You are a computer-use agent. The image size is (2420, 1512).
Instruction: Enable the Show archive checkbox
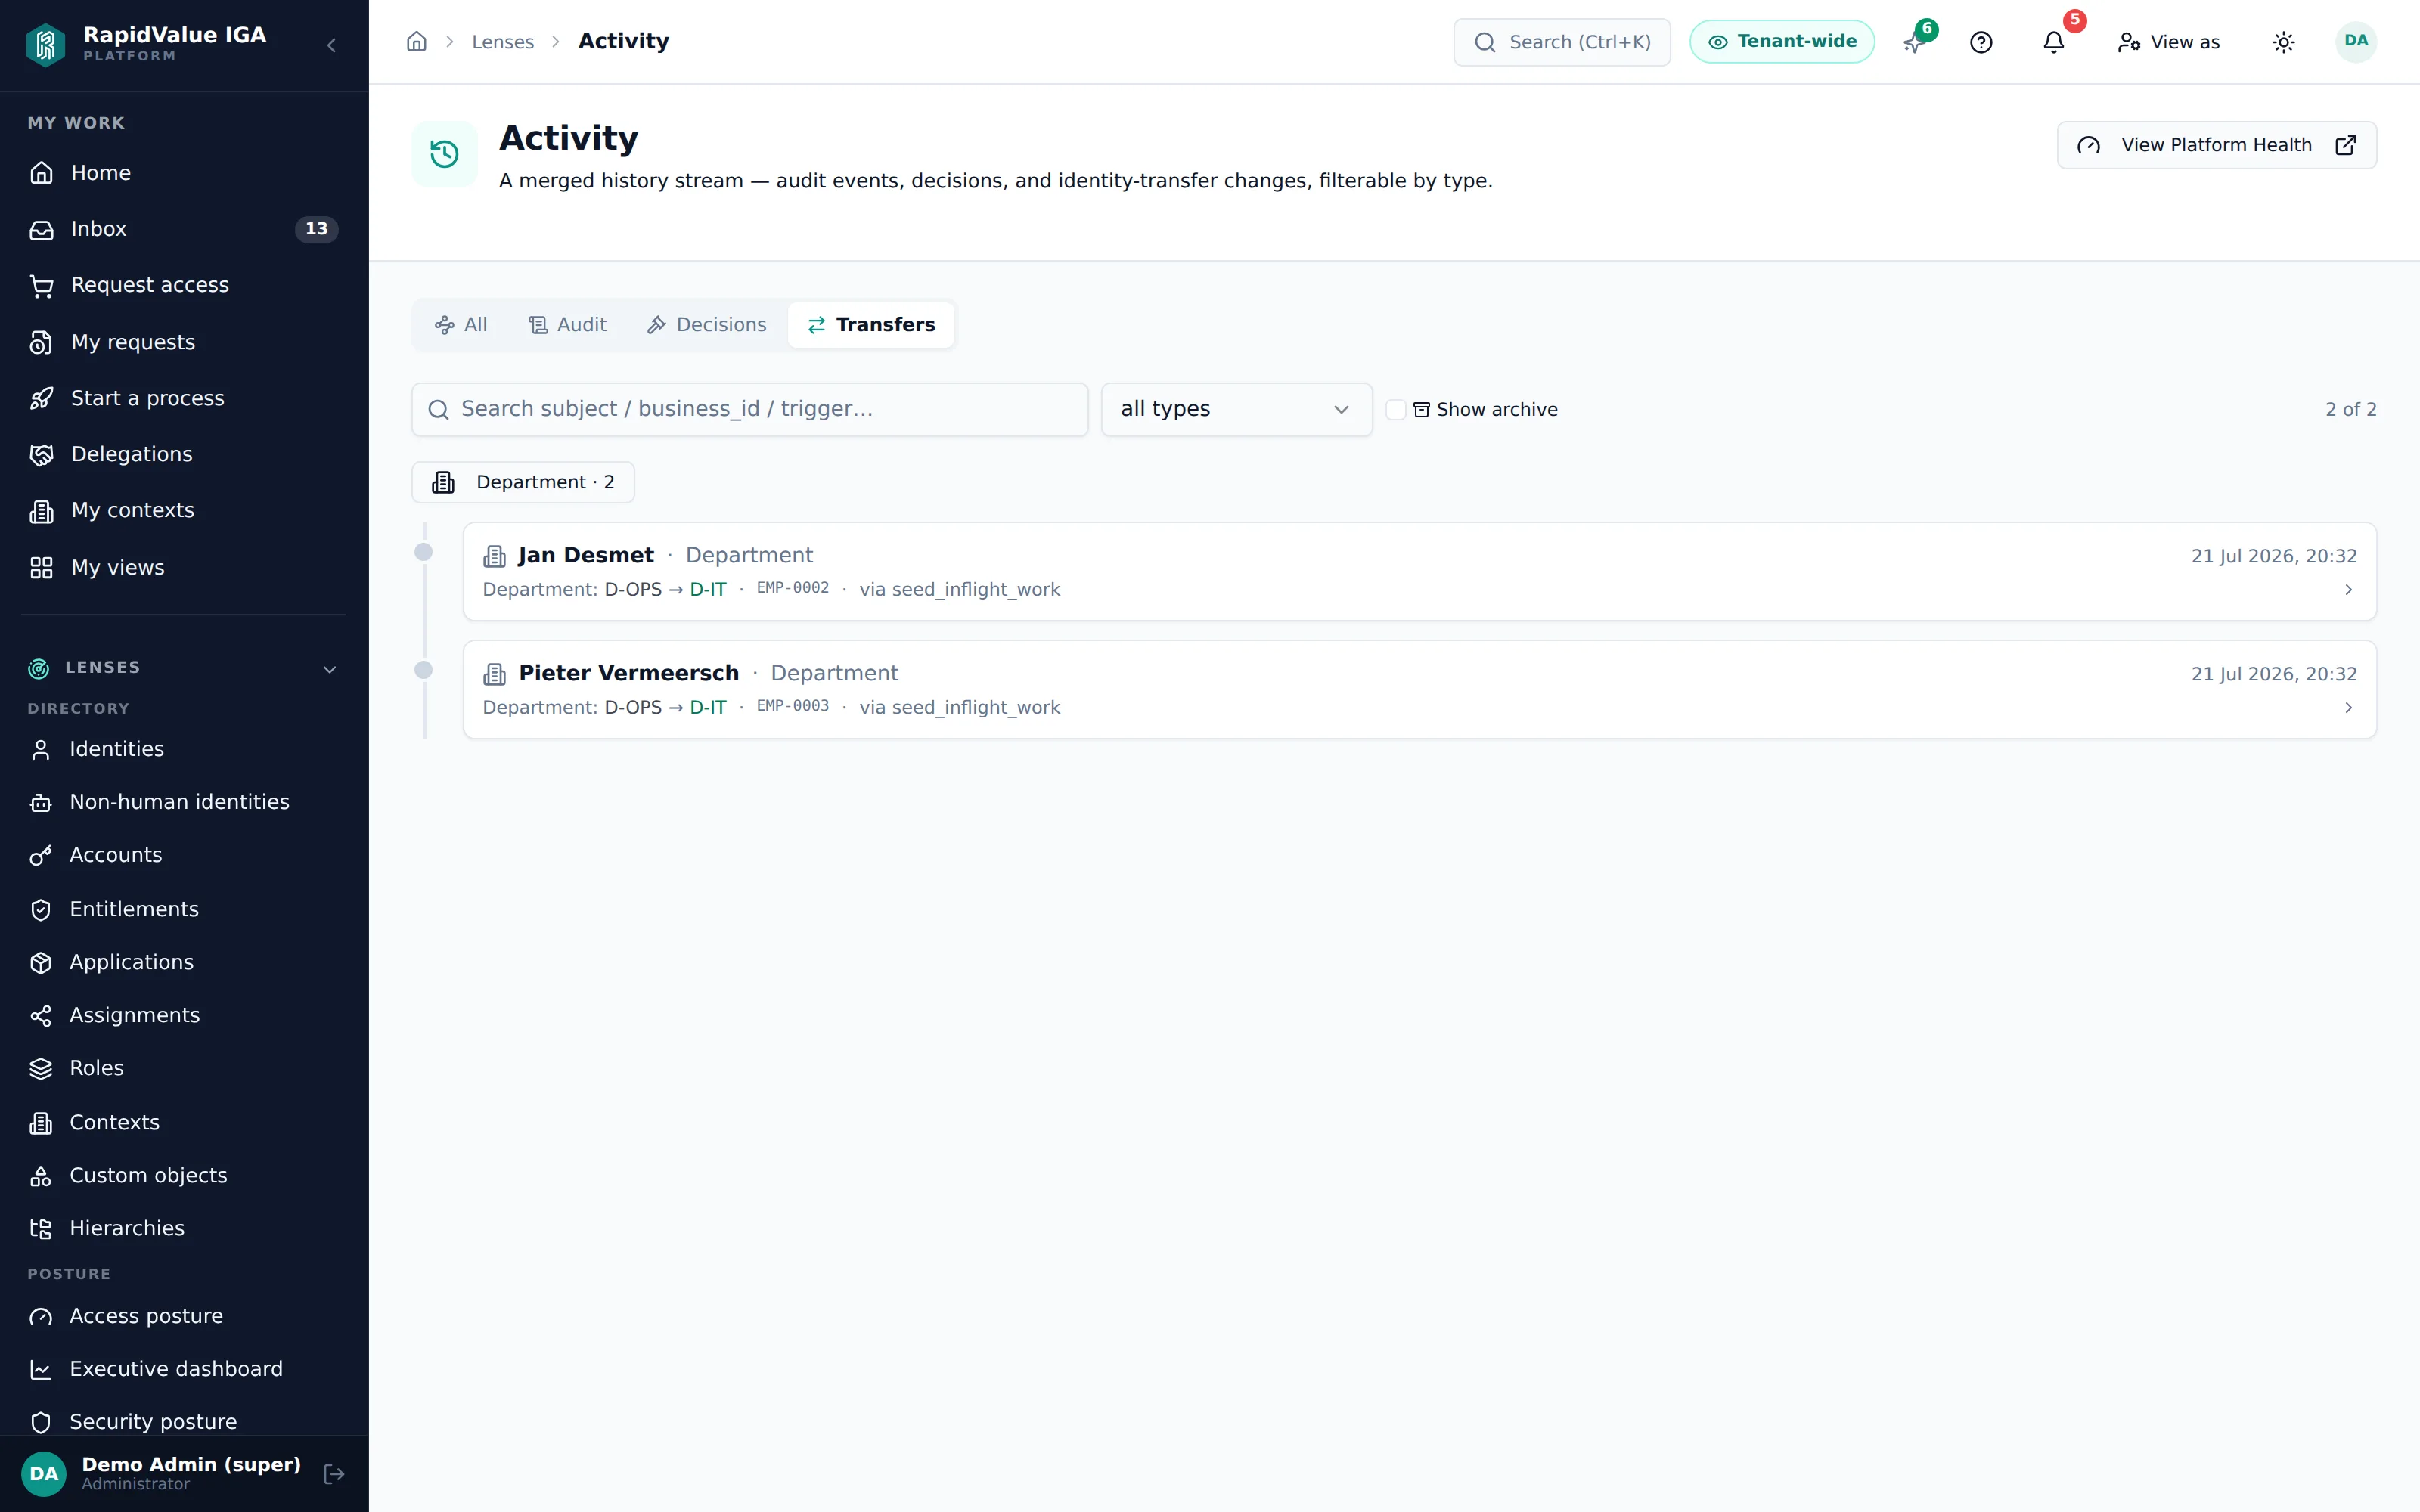pos(1395,410)
